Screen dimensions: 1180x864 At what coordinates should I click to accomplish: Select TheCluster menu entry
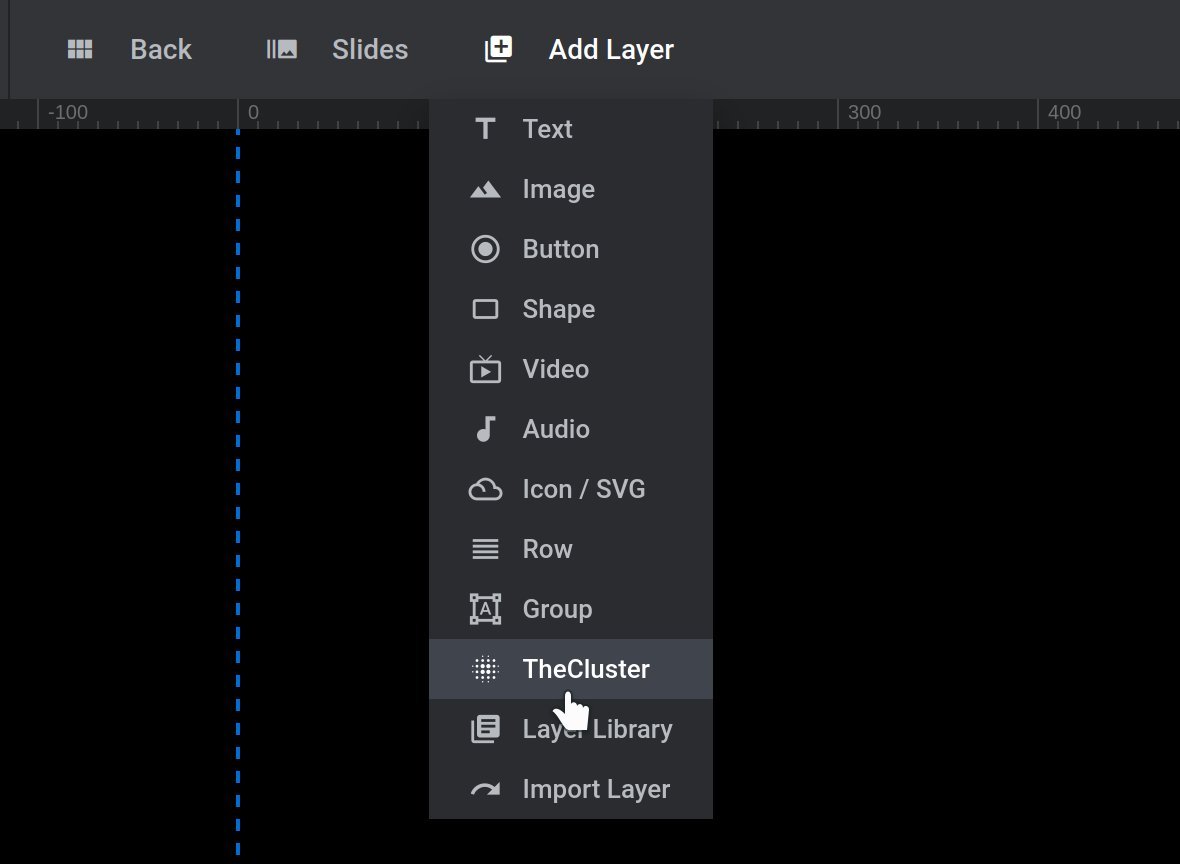570,669
